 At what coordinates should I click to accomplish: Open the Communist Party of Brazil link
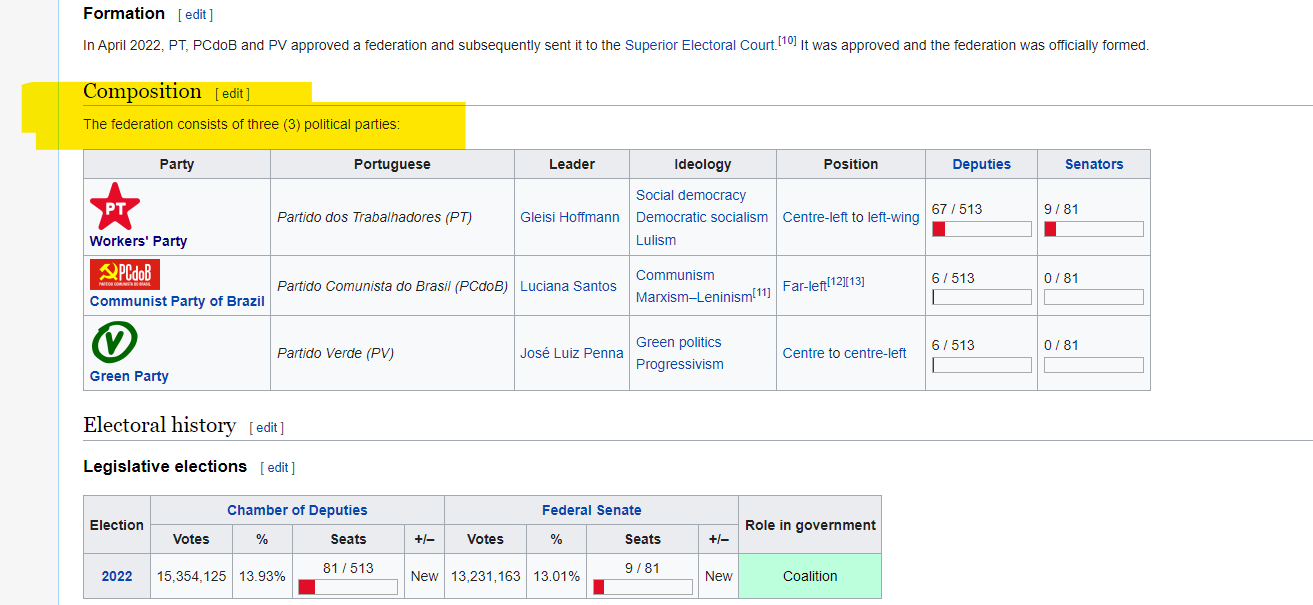177,301
